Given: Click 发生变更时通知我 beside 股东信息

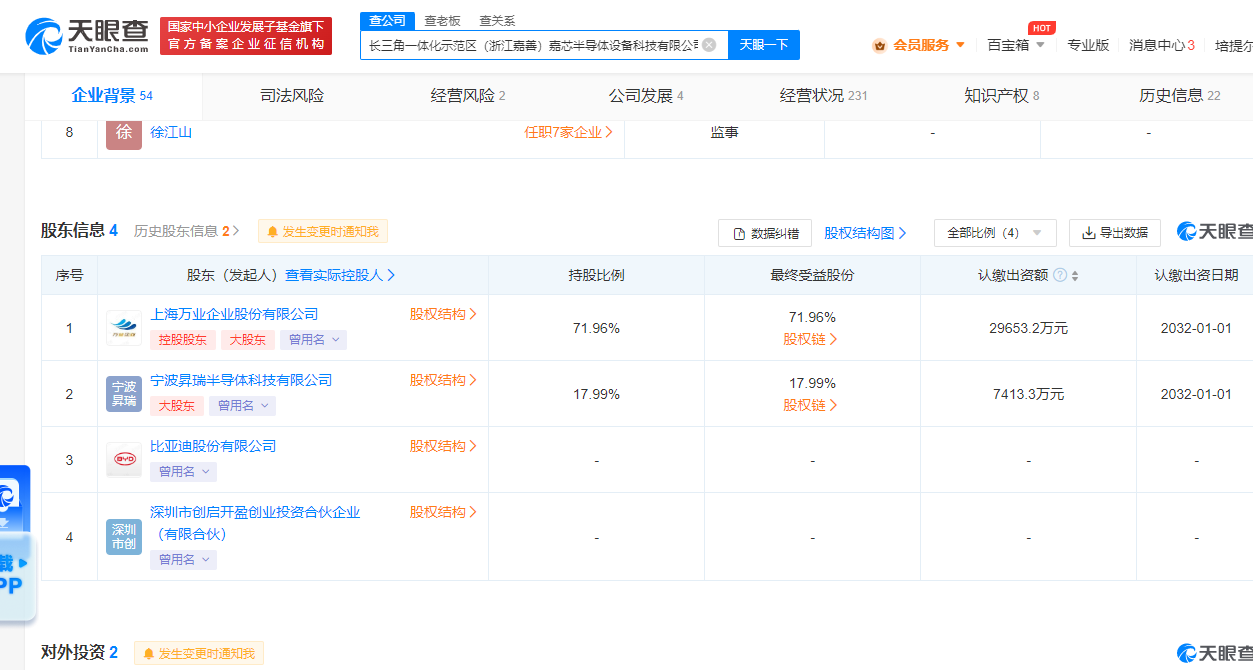Looking at the screenshot, I should coord(322,232).
